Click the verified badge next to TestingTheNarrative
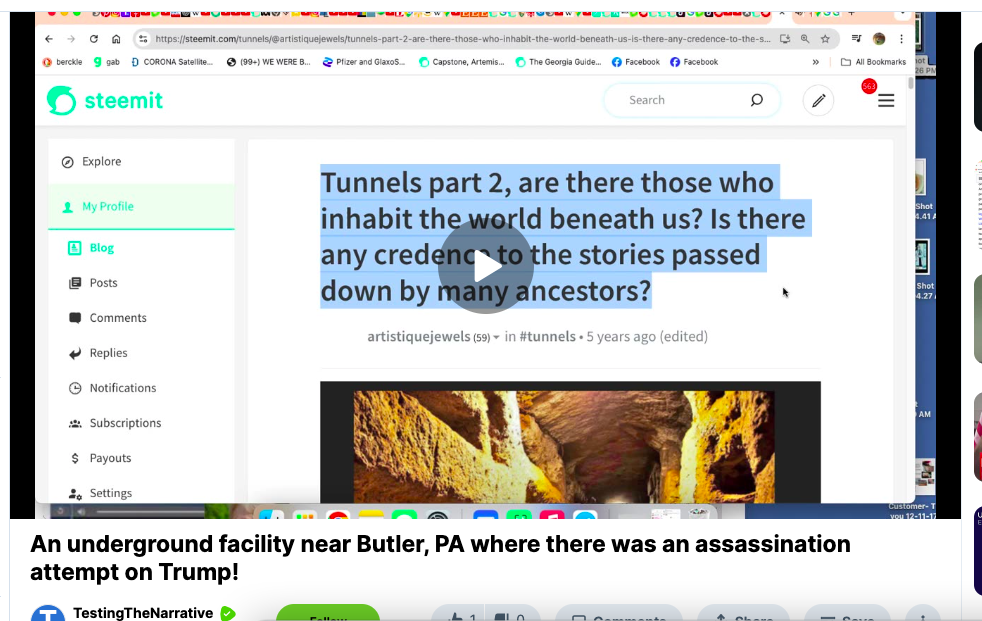The image size is (982, 621). [228, 613]
